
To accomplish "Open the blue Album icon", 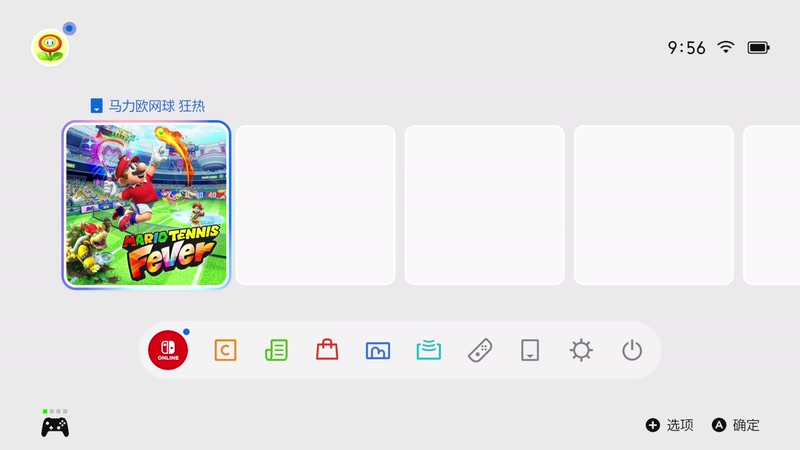I will point(378,351).
